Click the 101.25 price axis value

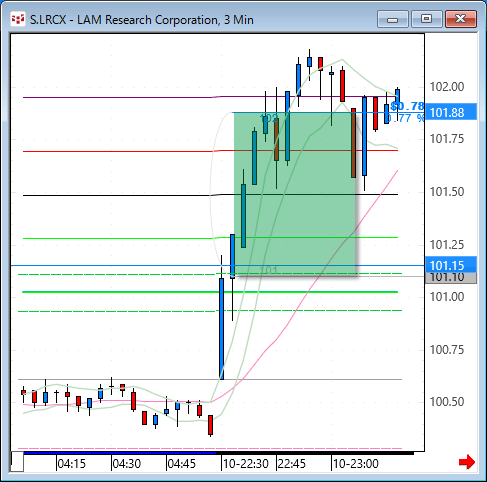pos(447,245)
